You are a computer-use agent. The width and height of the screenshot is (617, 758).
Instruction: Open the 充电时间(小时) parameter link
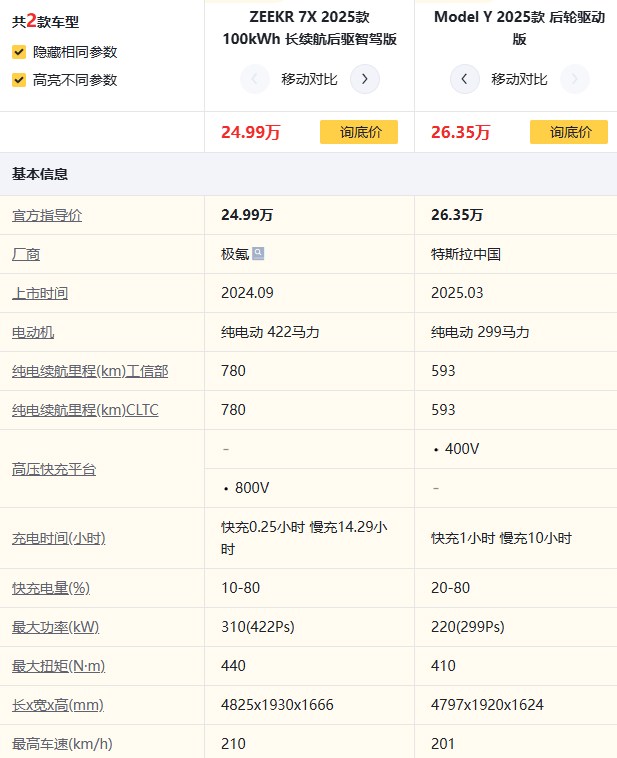pos(59,538)
